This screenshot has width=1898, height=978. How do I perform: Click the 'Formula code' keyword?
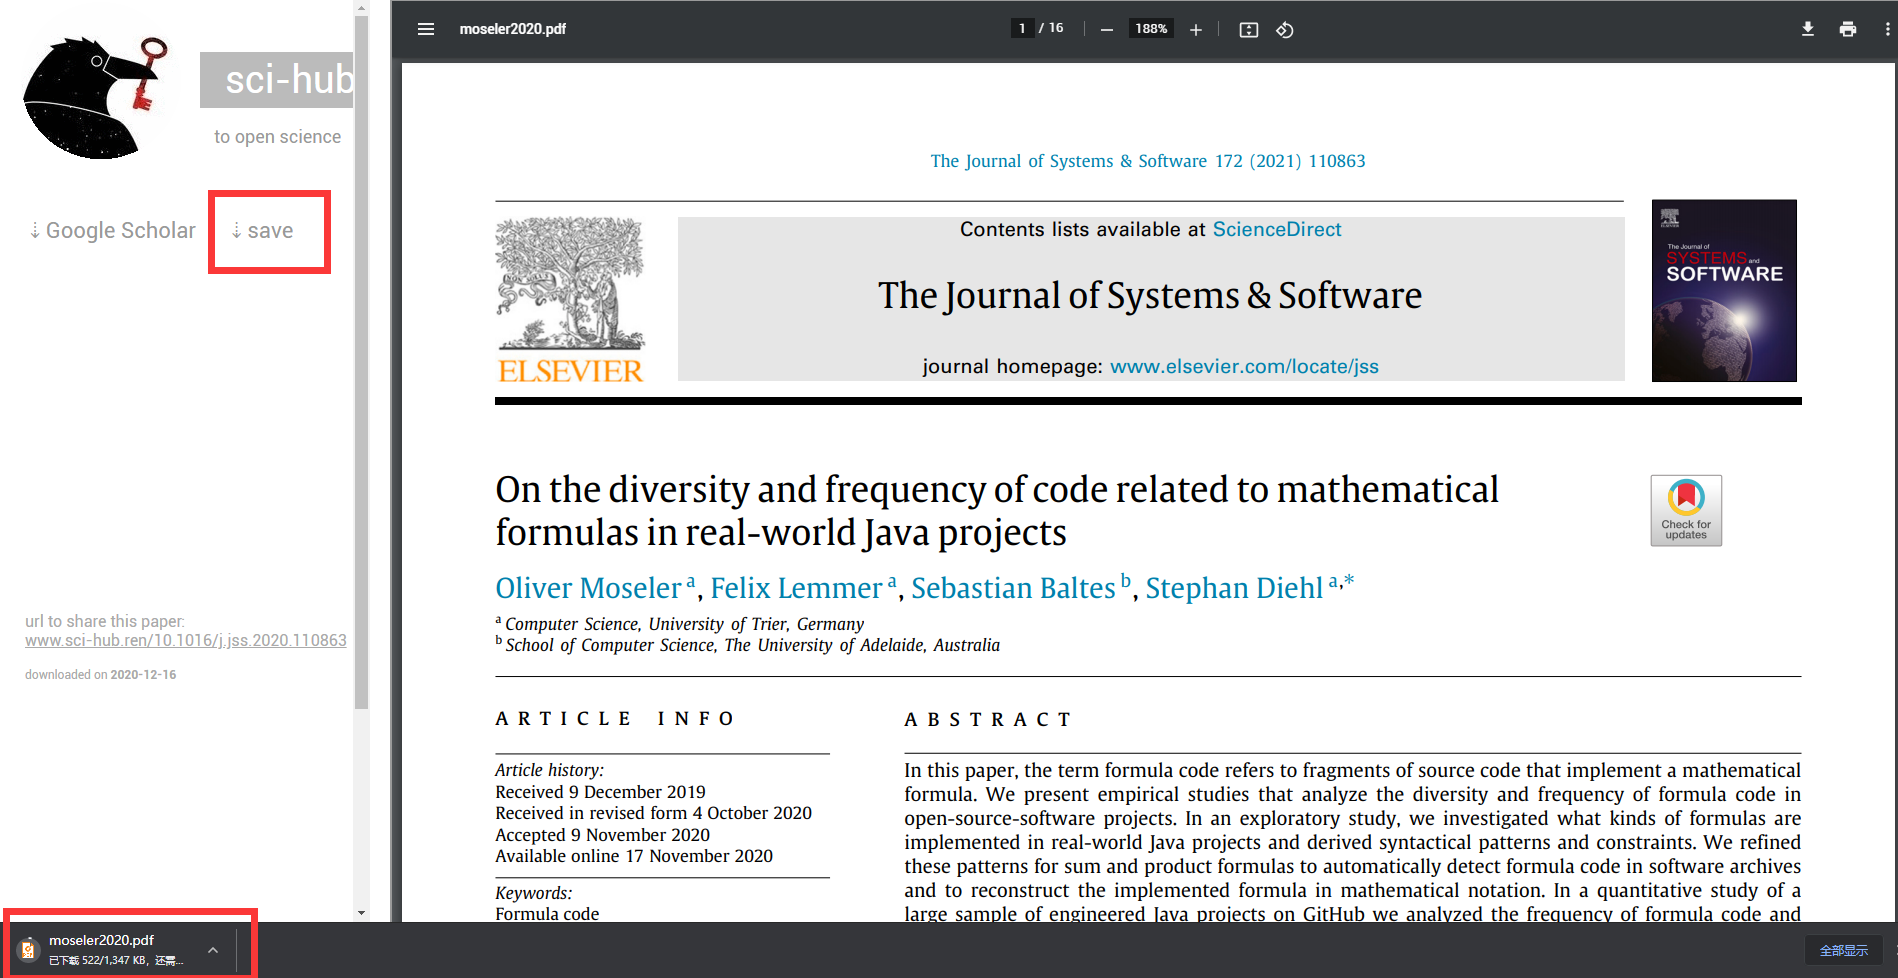(547, 913)
